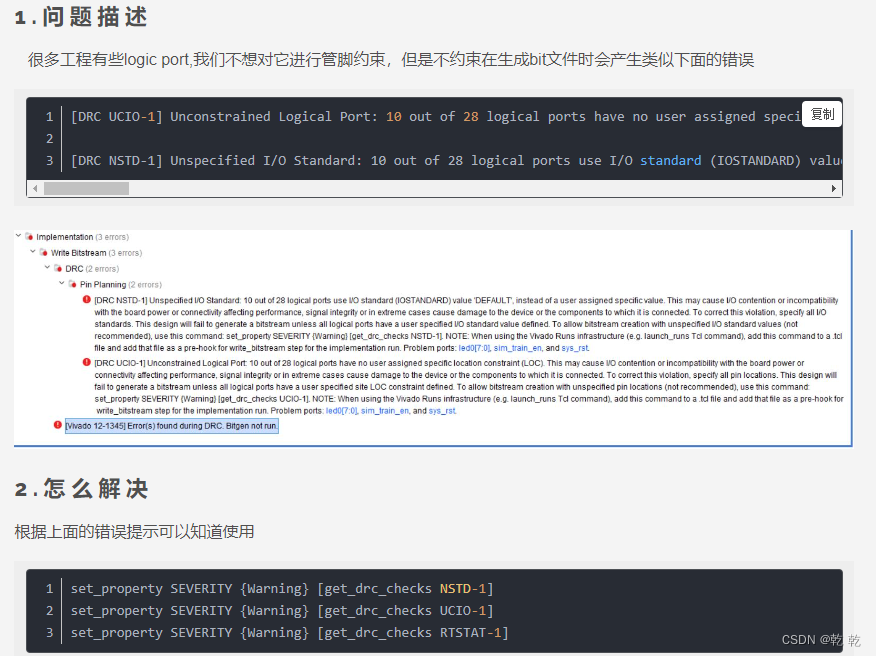Click the red error icon beside DRC NSTD-1

click(87, 300)
